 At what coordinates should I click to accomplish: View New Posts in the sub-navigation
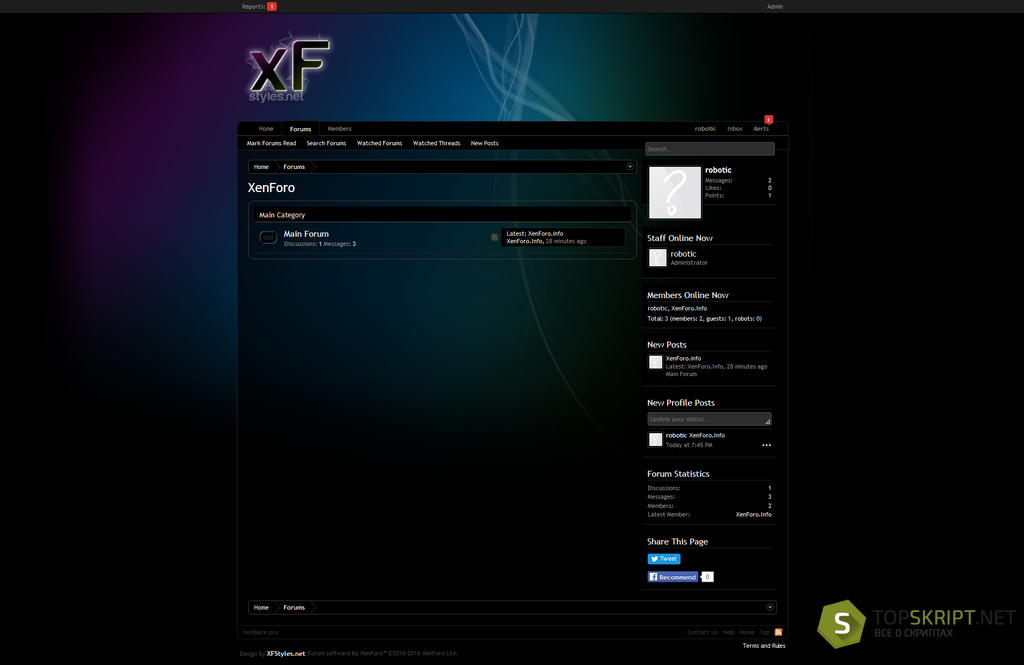pos(485,143)
